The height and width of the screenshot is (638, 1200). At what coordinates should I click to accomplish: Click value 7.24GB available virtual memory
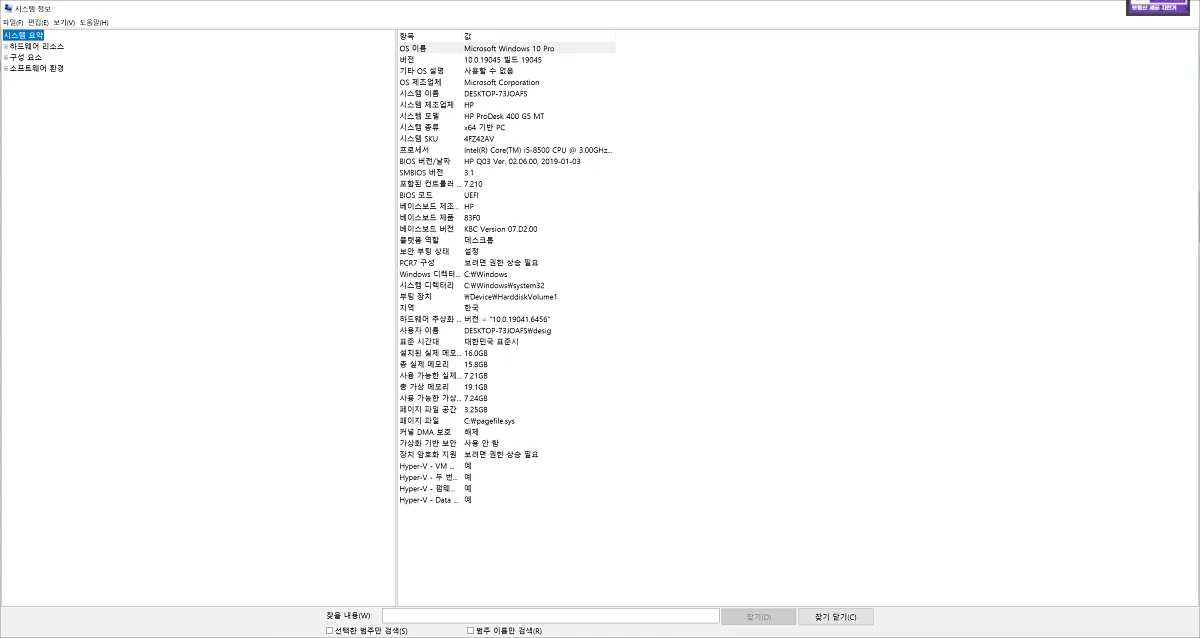click(x=476, y=398)
